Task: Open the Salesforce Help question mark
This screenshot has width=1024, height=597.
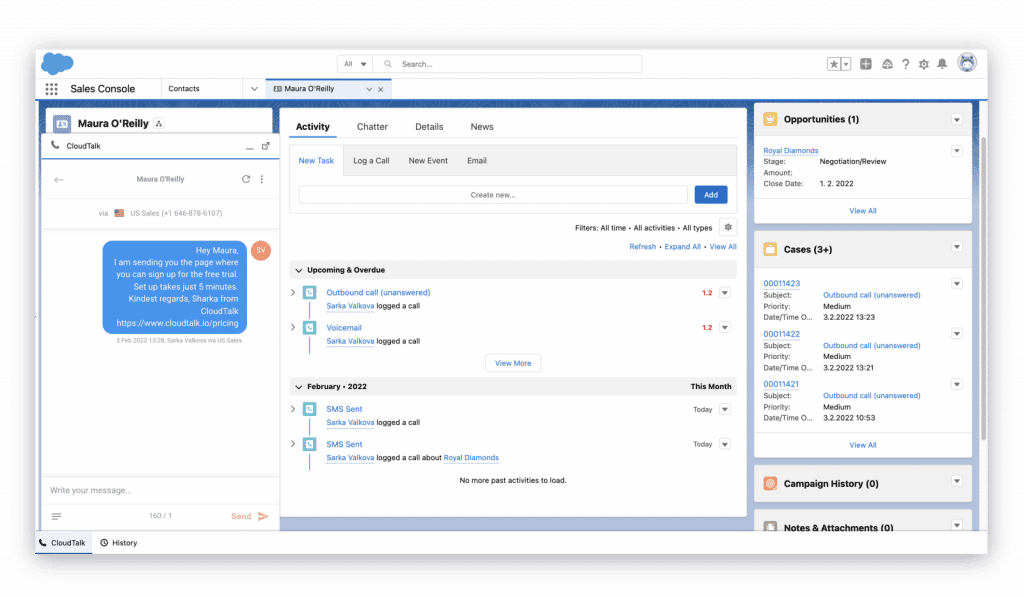Action: [x=906, y=64]
